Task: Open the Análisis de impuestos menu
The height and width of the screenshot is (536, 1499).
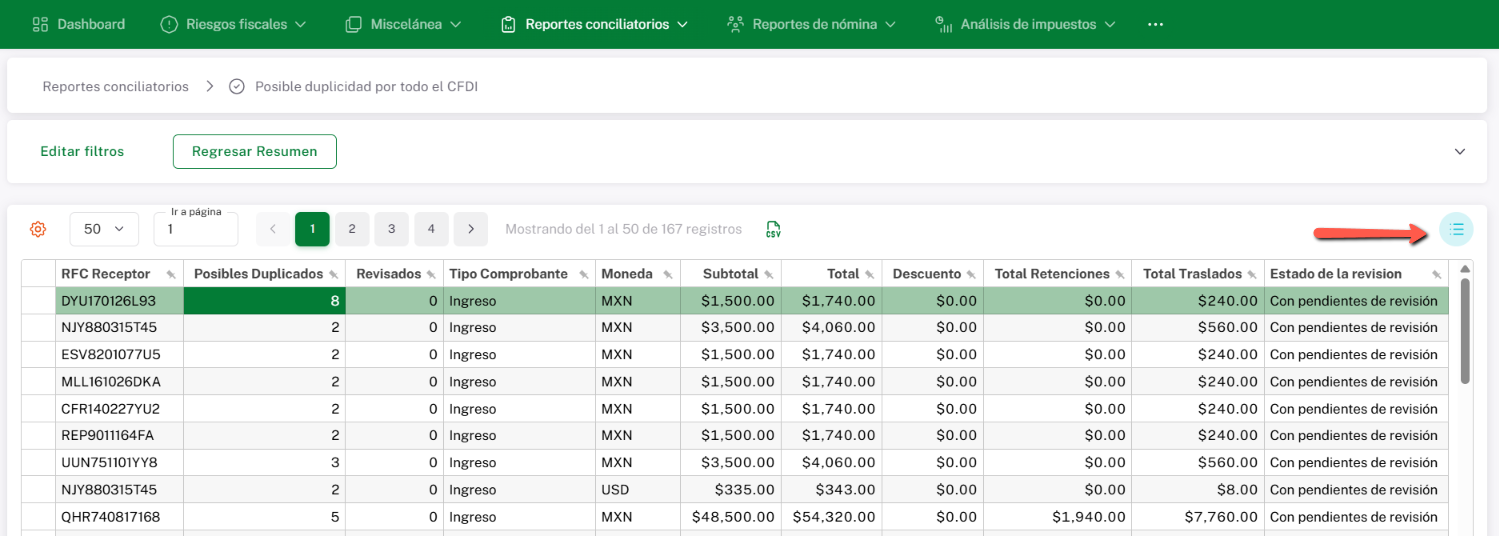Action: pos(1027,24)
